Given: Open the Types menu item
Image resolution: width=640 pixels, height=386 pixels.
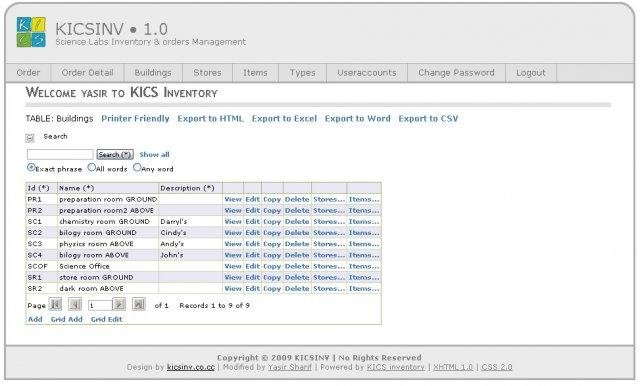Looking at the screenshot, I should click(x=302, y=73).
